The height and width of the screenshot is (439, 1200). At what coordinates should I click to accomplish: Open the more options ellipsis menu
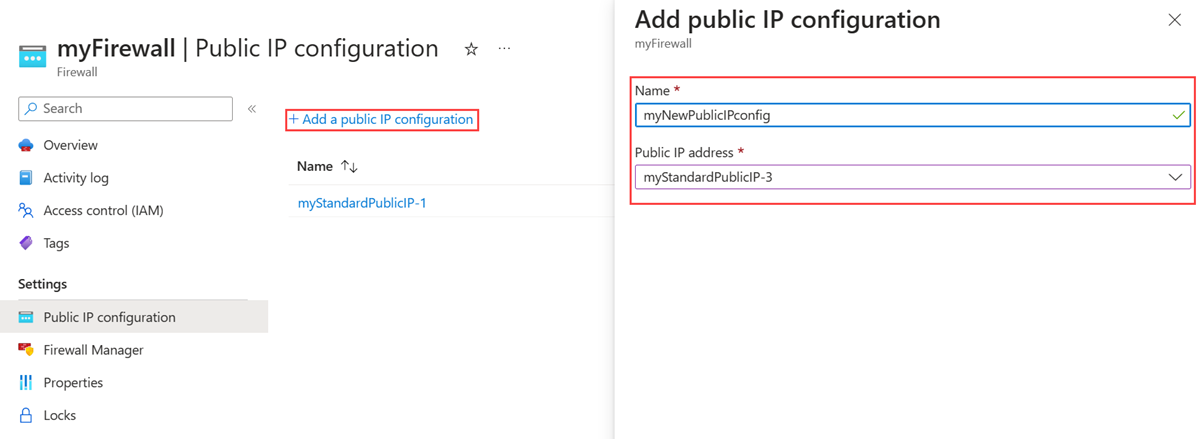504,49
